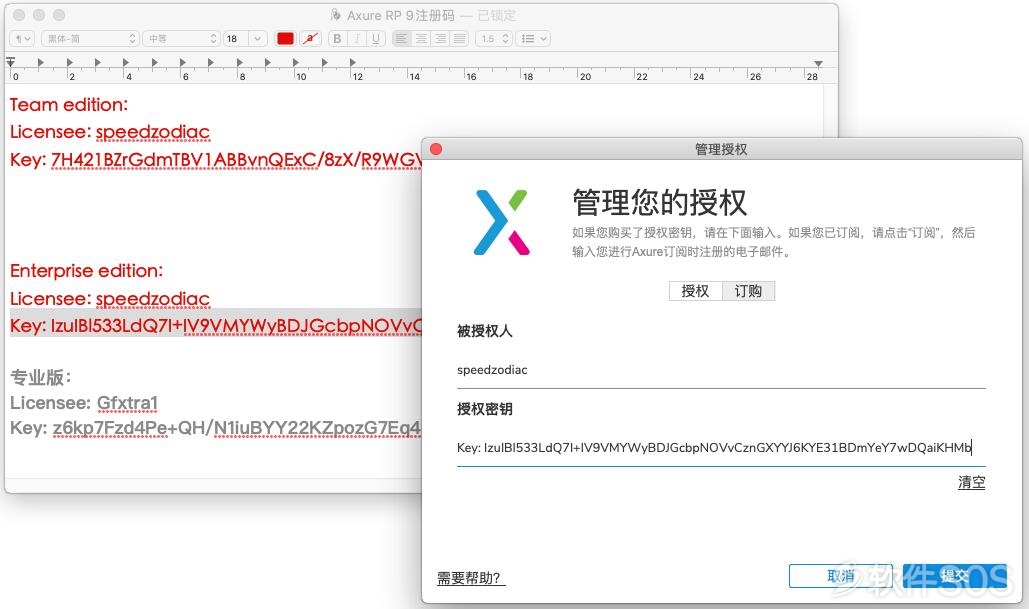The width and height of the screenshot is (1029, 609).
Task: Click the font size field showing 18
Action: point(235,39)
